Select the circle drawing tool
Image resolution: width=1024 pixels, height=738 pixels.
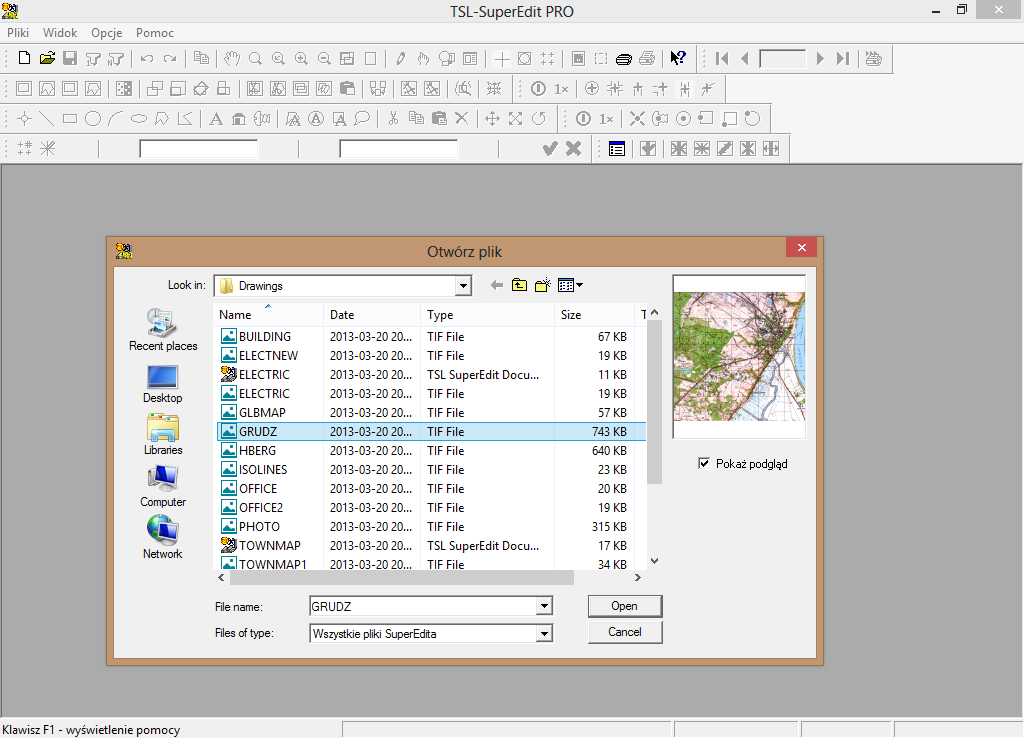pyautogui.click(x=93, y=118)
